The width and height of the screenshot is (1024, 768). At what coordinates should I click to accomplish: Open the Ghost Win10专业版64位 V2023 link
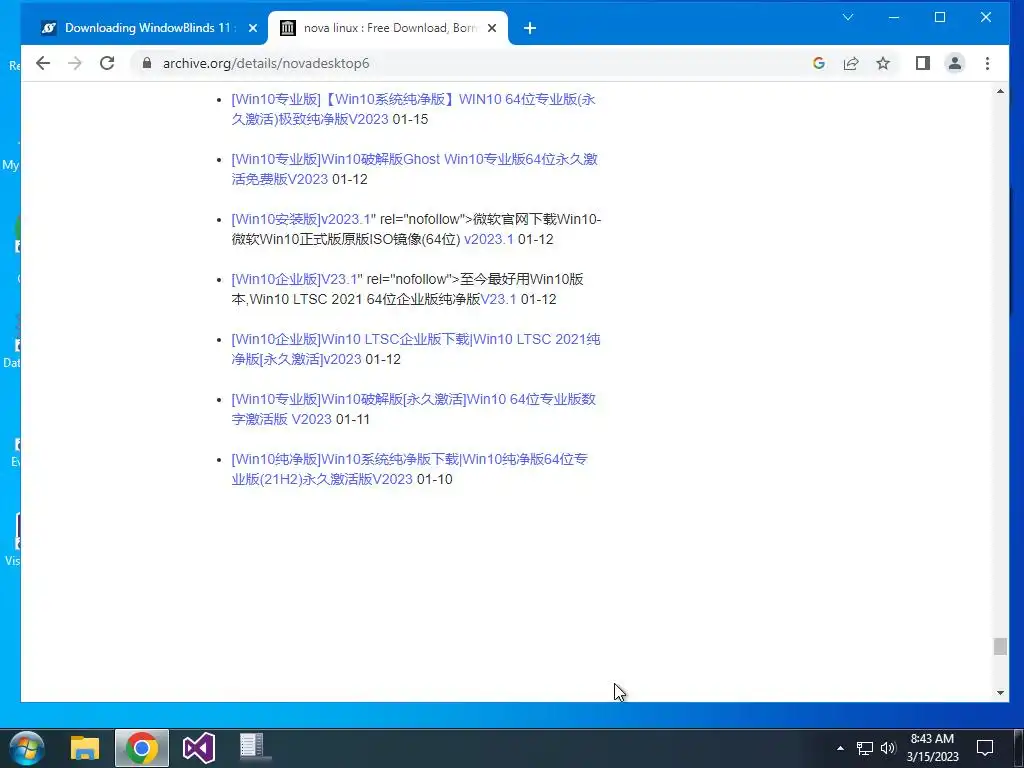click(414, 169)
